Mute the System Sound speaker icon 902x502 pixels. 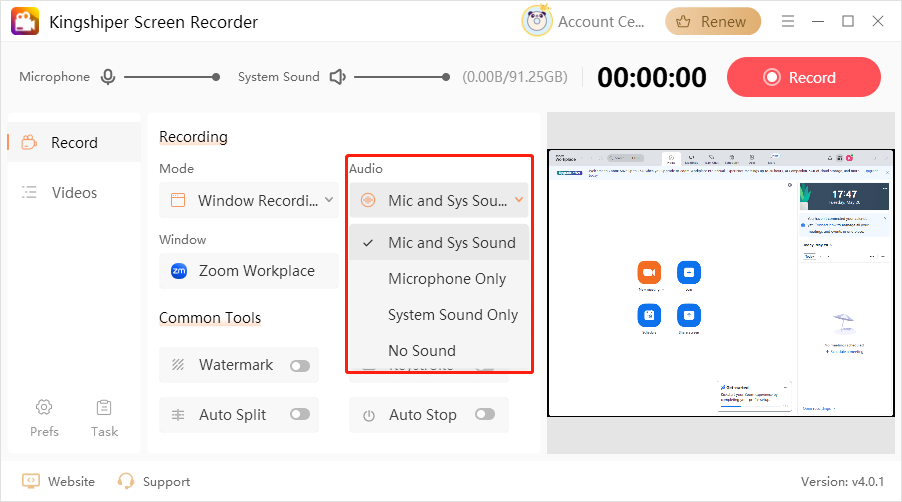(337, 77)
